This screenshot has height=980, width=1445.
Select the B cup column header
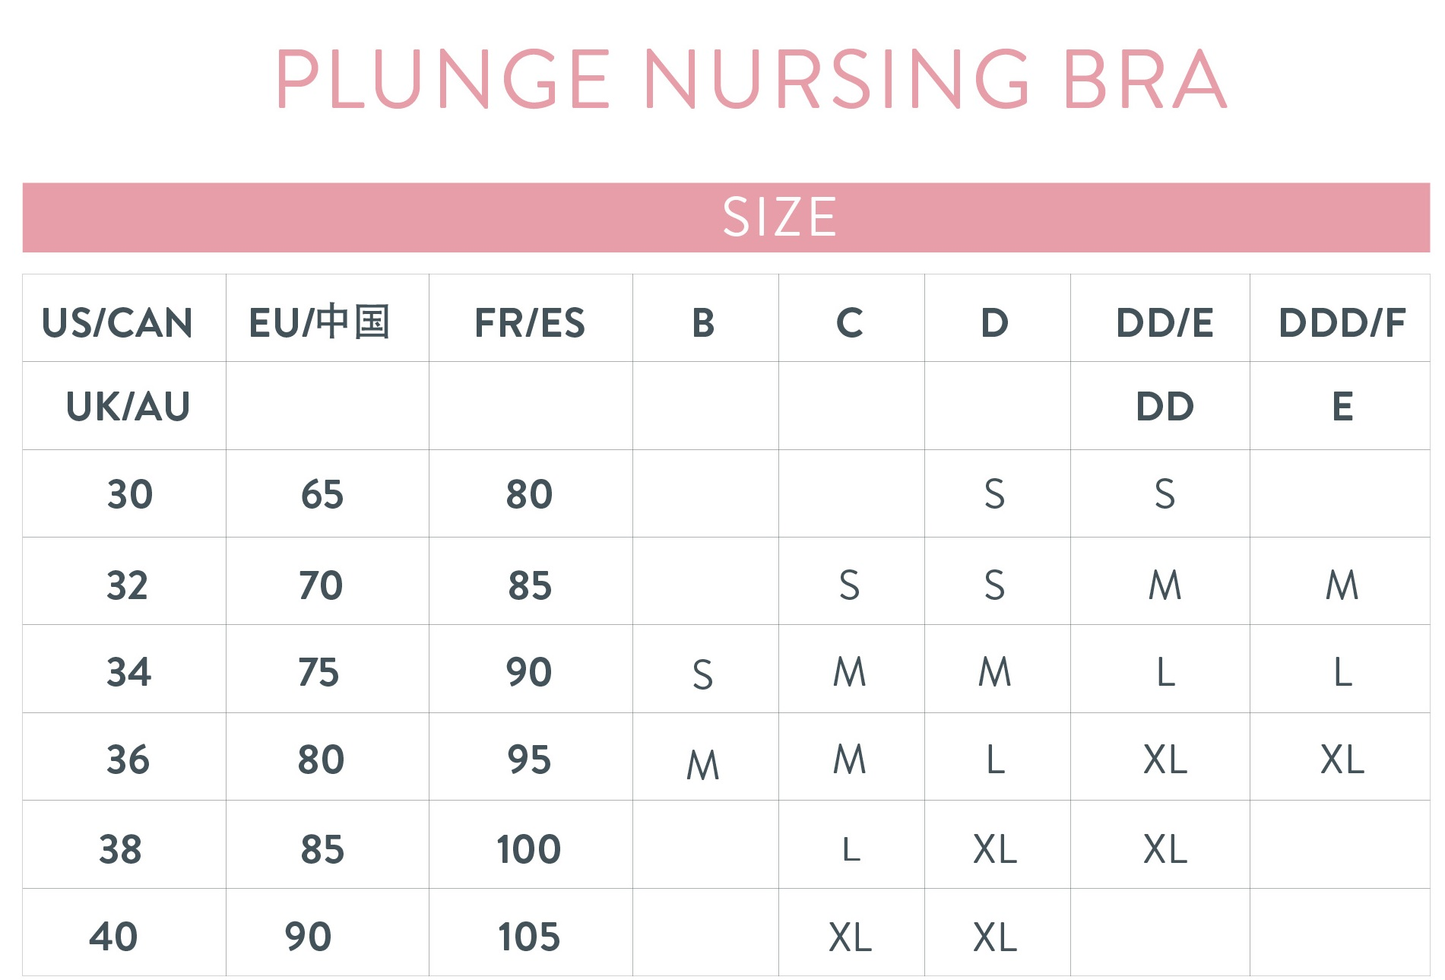pyautogui.click(x=704, y=323)
